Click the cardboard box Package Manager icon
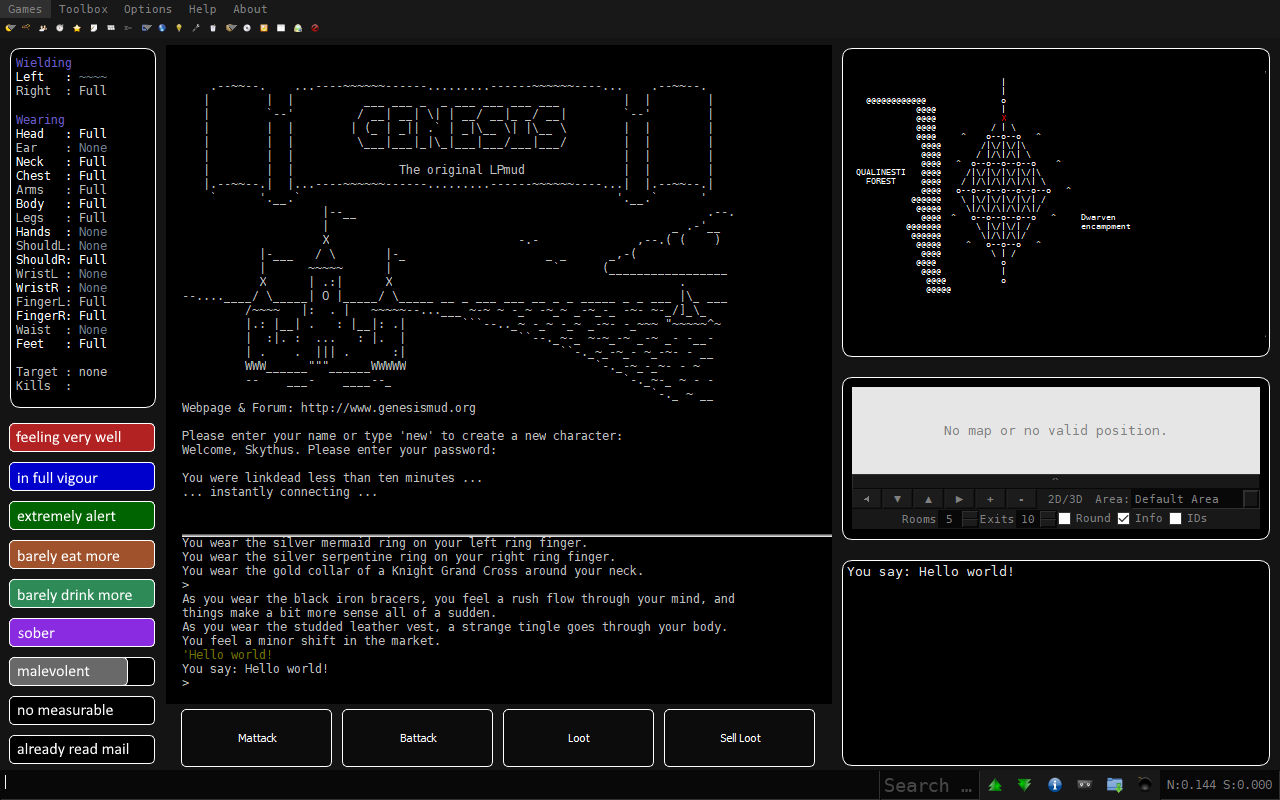The width and height of the screenshot is (1280, 800). (231, 28)
